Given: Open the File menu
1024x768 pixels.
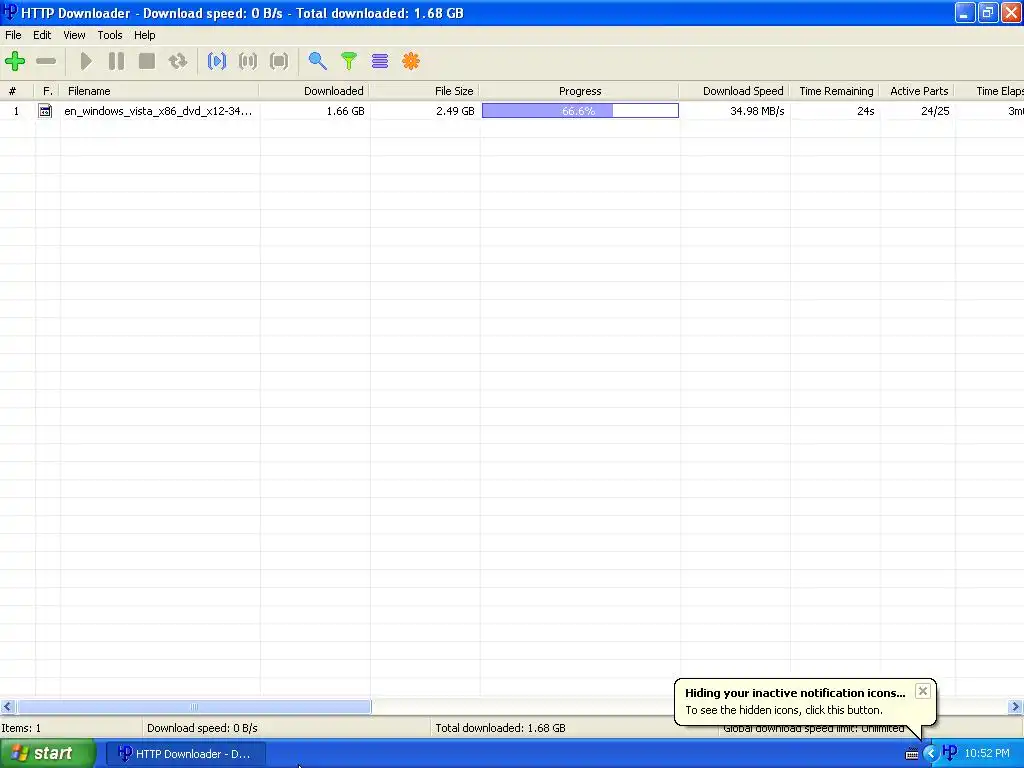Looking at the screenshot, I should (13, 35).
